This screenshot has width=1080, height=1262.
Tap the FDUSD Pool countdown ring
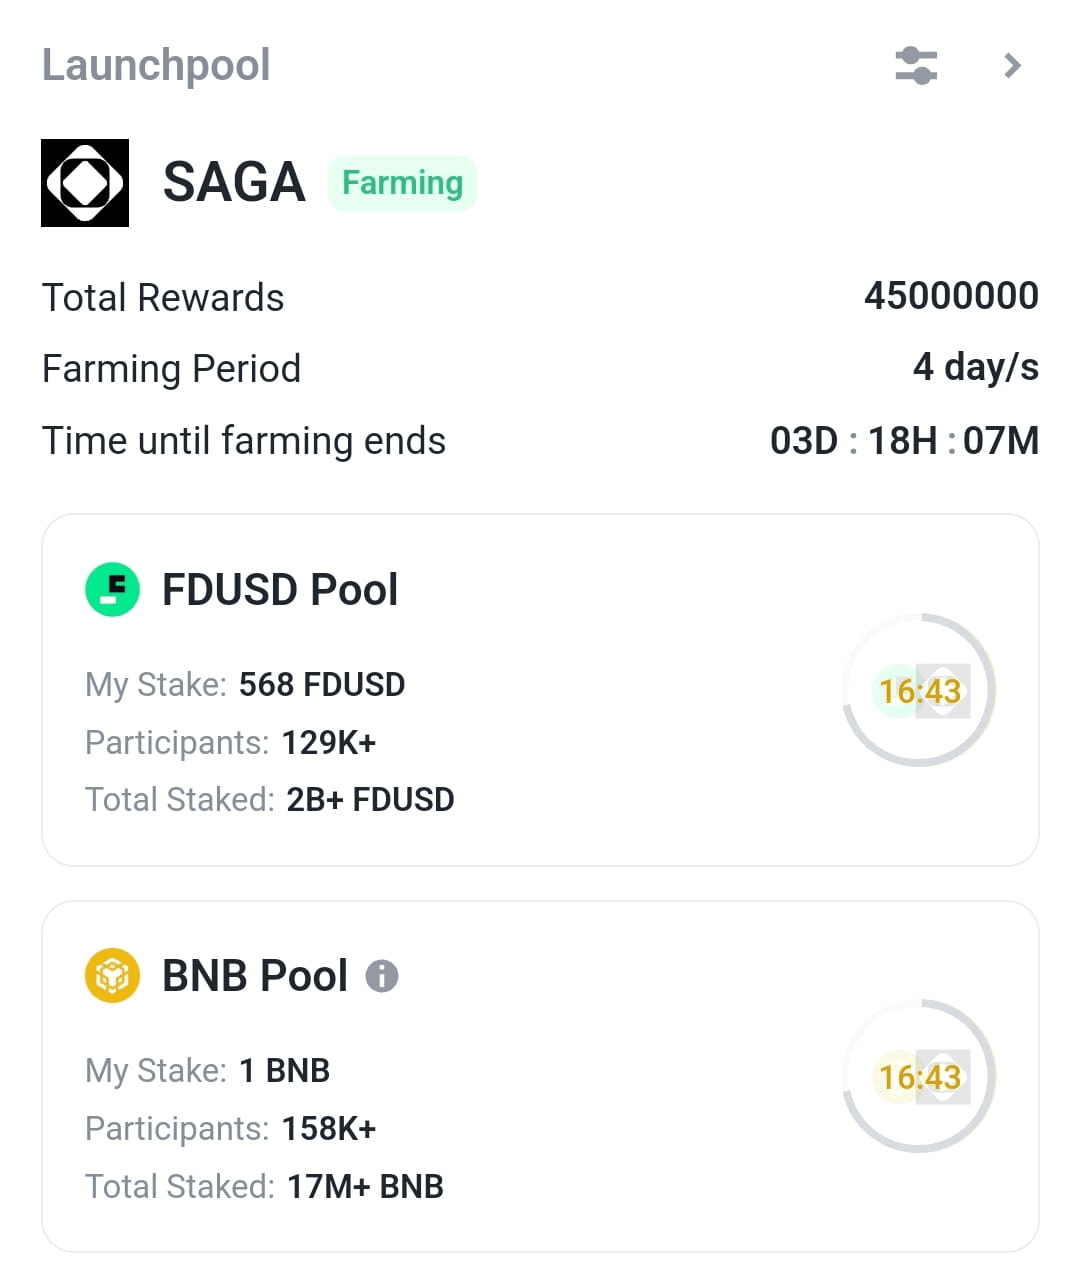coord(920,690)
